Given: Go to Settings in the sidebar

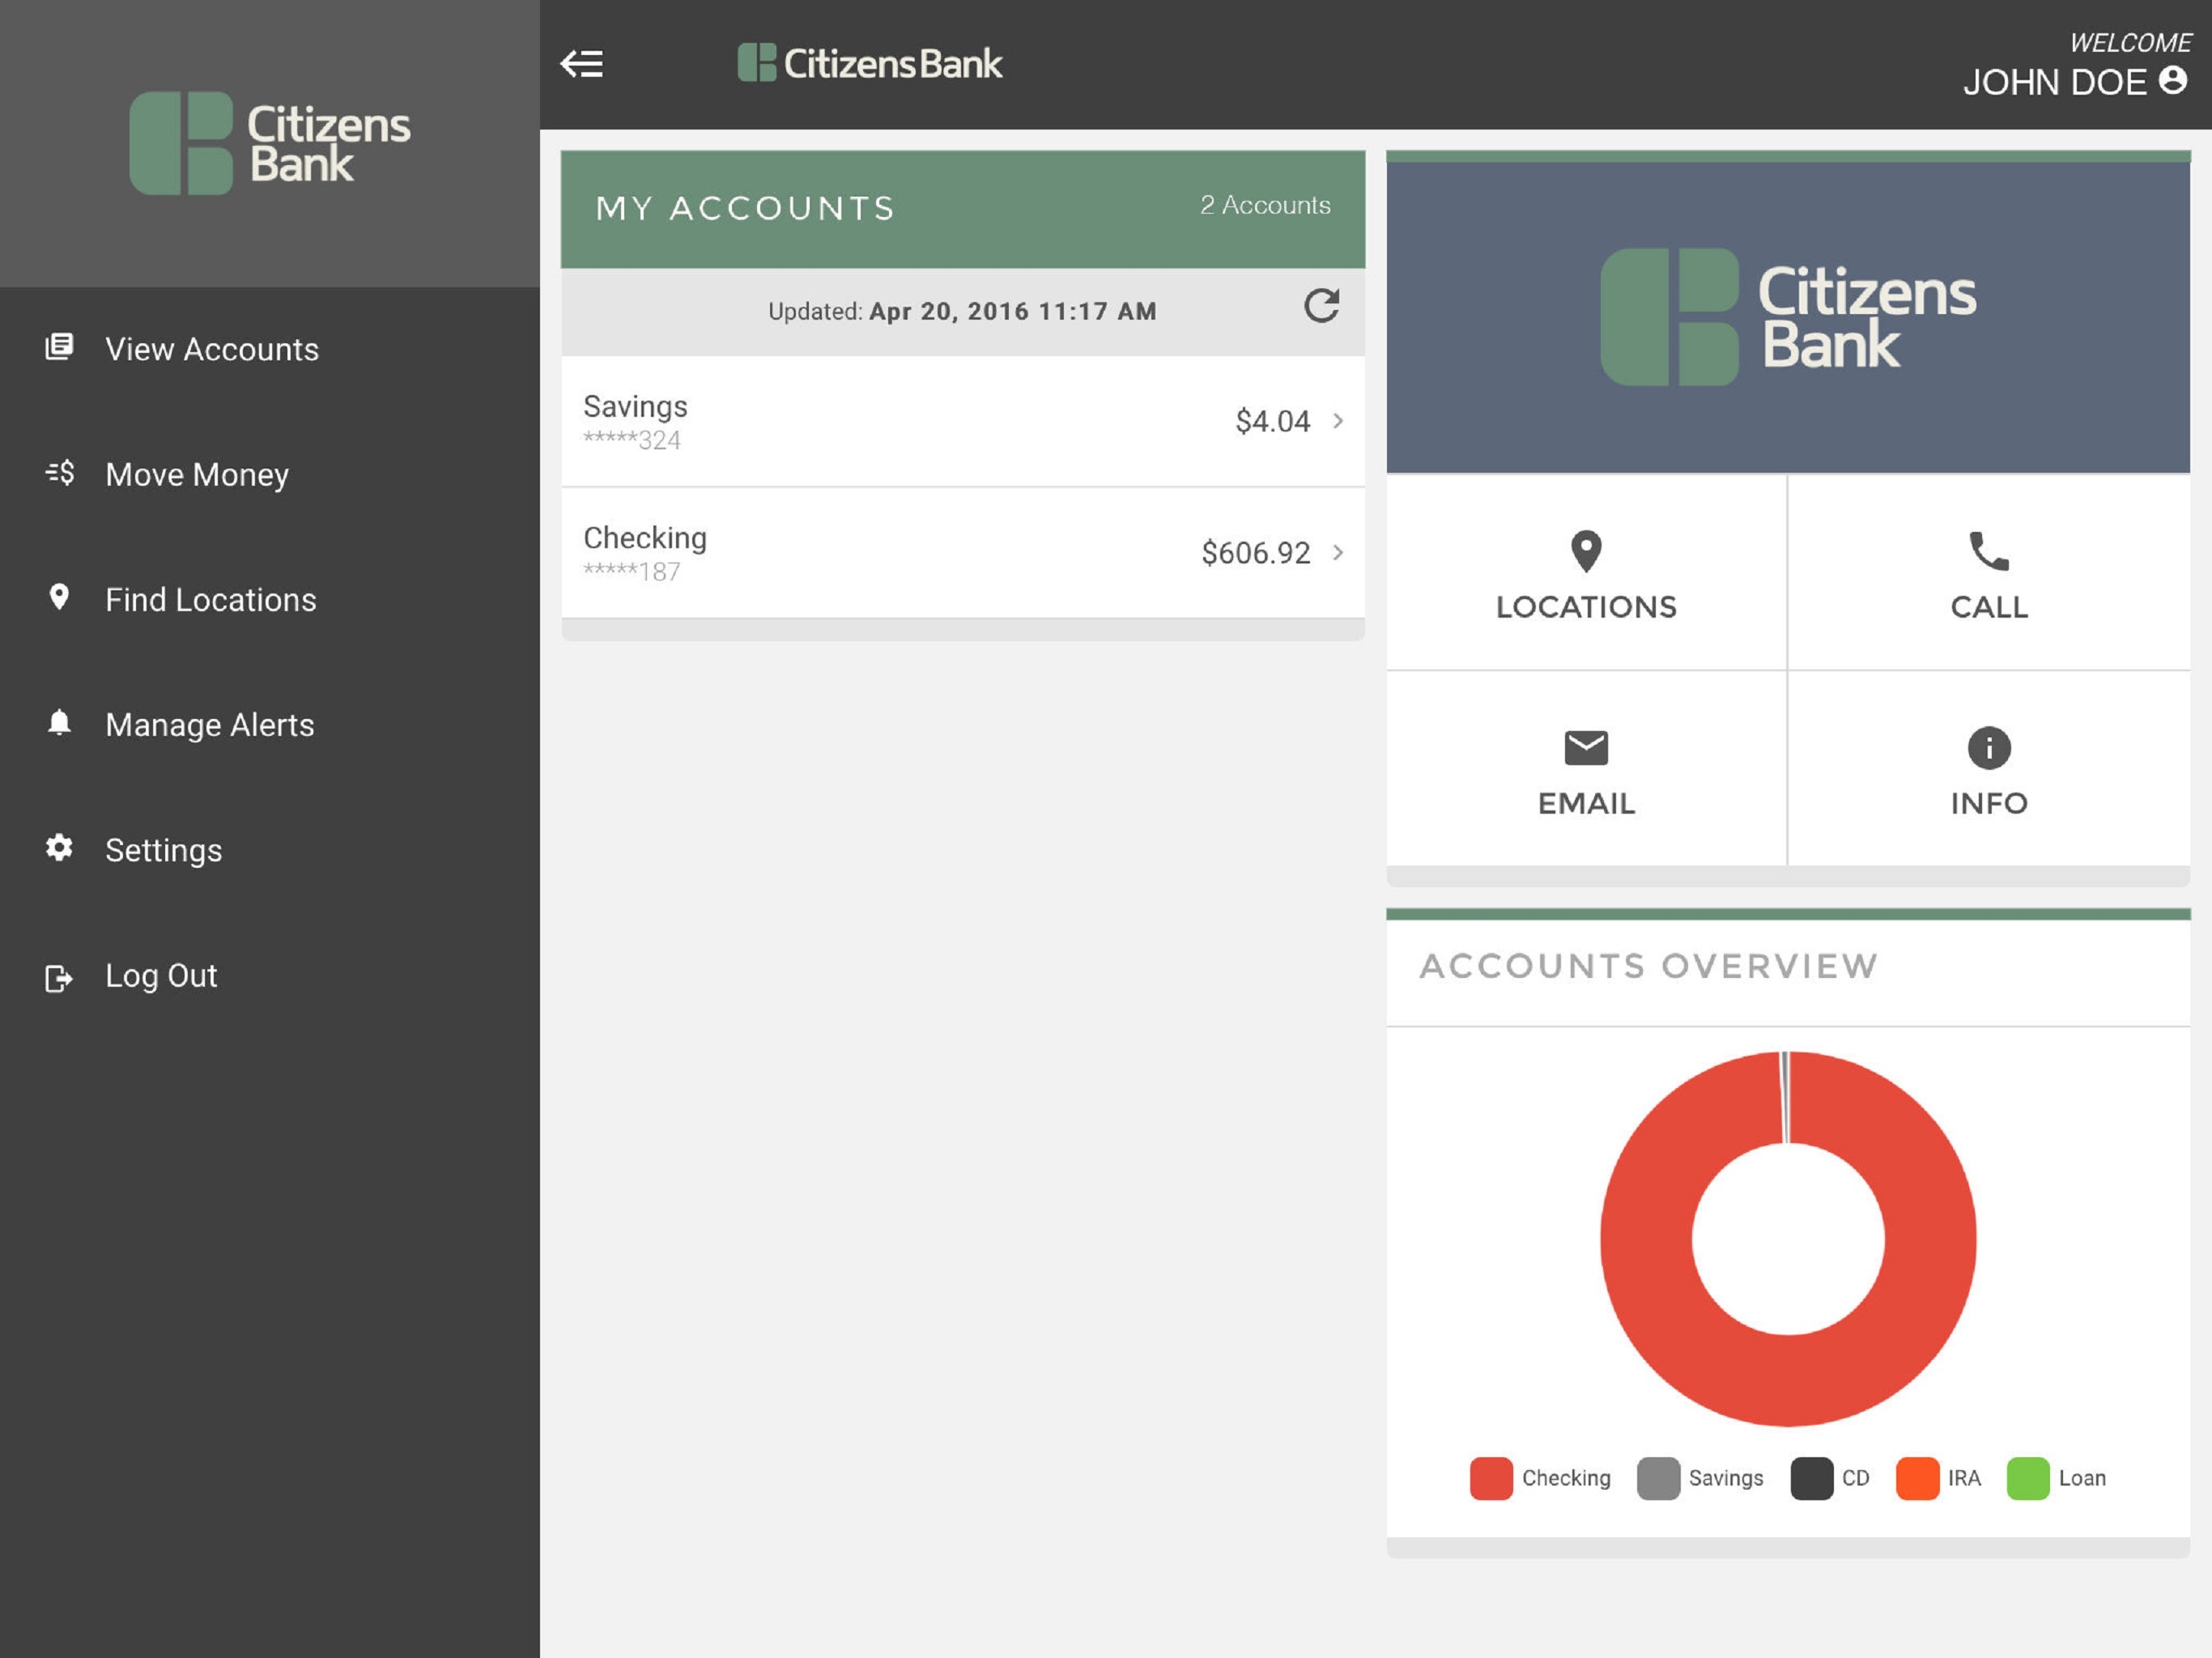Looking at the screenshot, I should pos(164,849).
